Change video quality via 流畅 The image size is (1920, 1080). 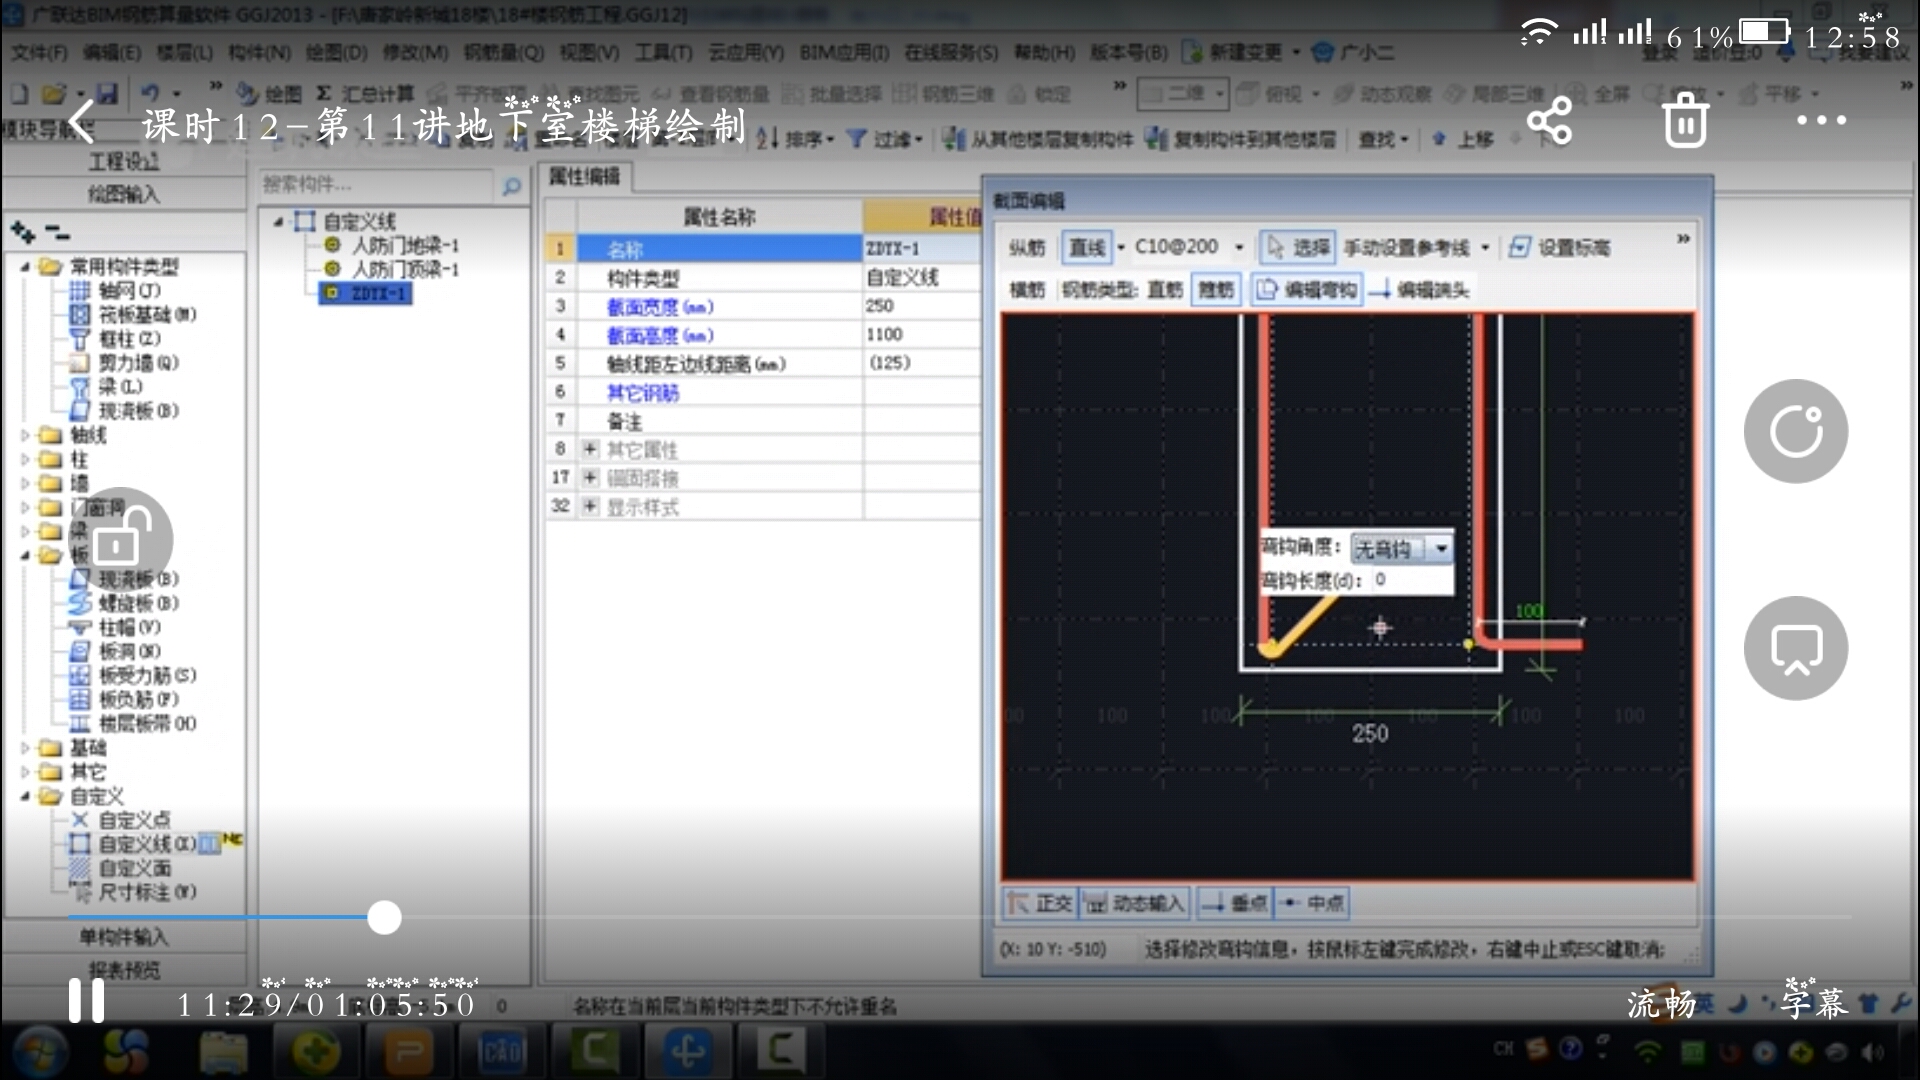1661,1003
